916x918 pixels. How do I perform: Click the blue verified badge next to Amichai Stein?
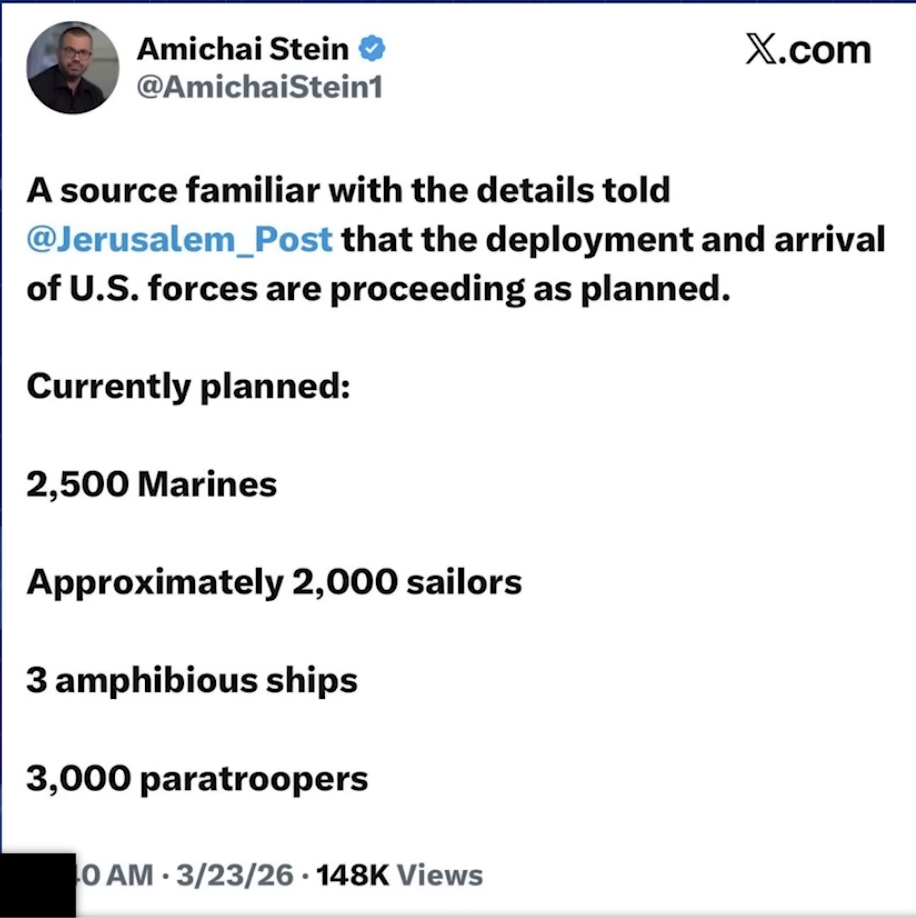coord(372,48)
